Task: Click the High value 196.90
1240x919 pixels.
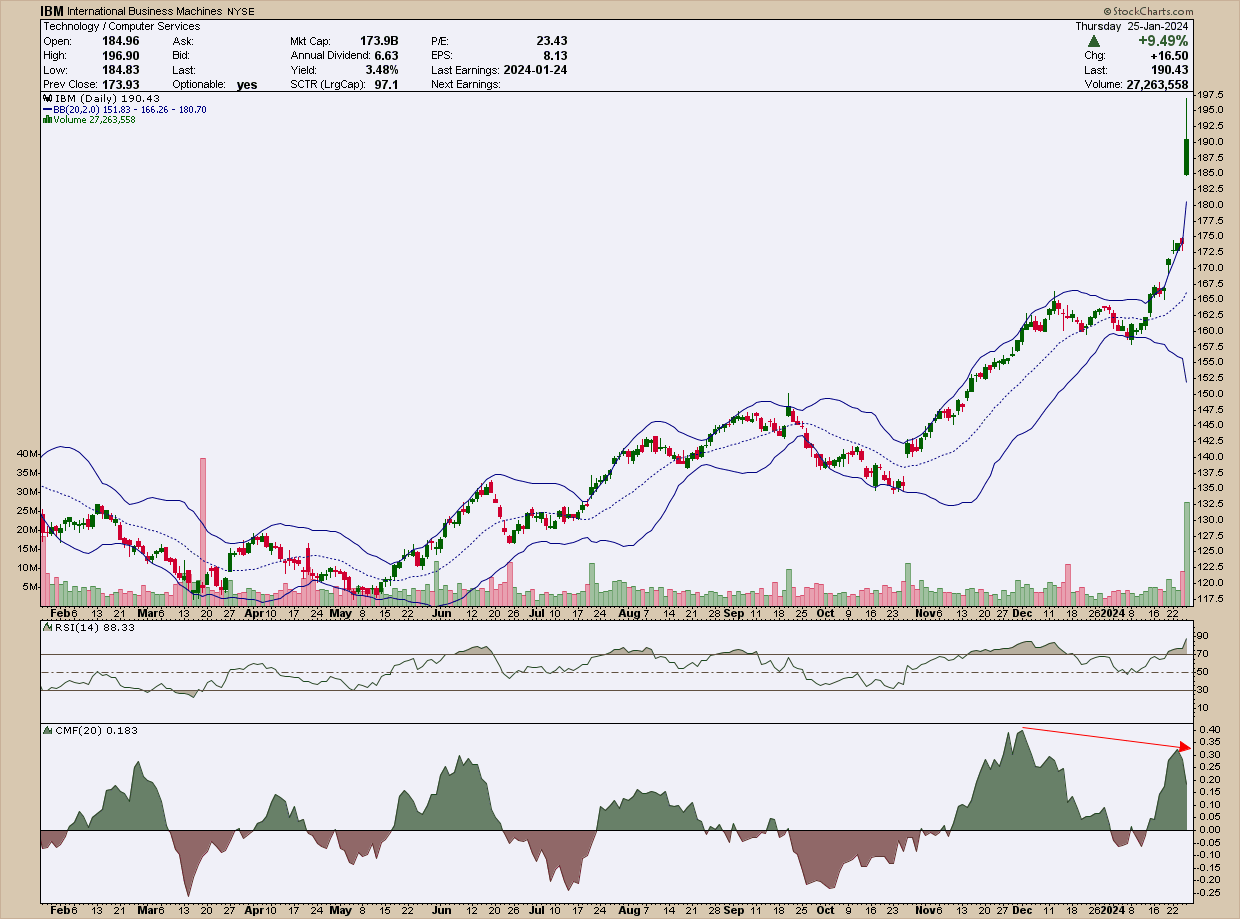Action: tap(120, 55)
